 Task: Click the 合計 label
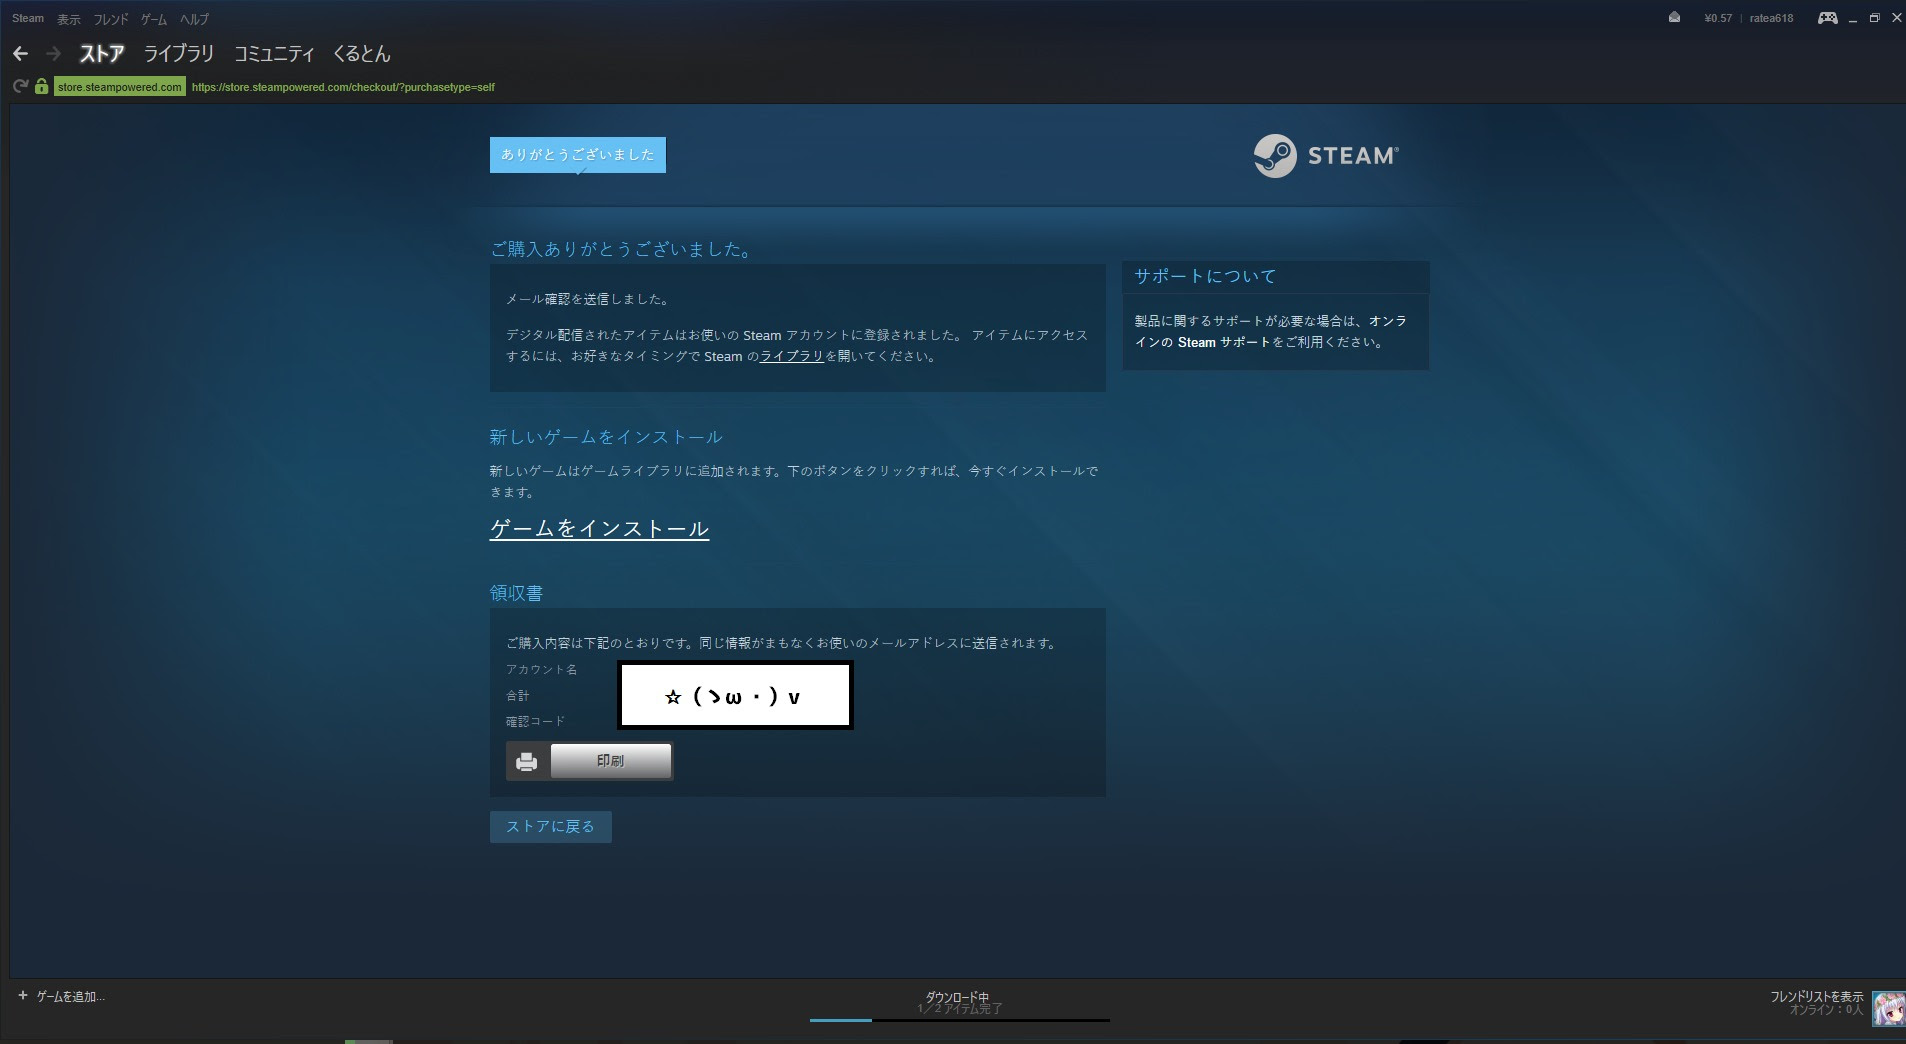pyautogui.click(x=518, y=695)
